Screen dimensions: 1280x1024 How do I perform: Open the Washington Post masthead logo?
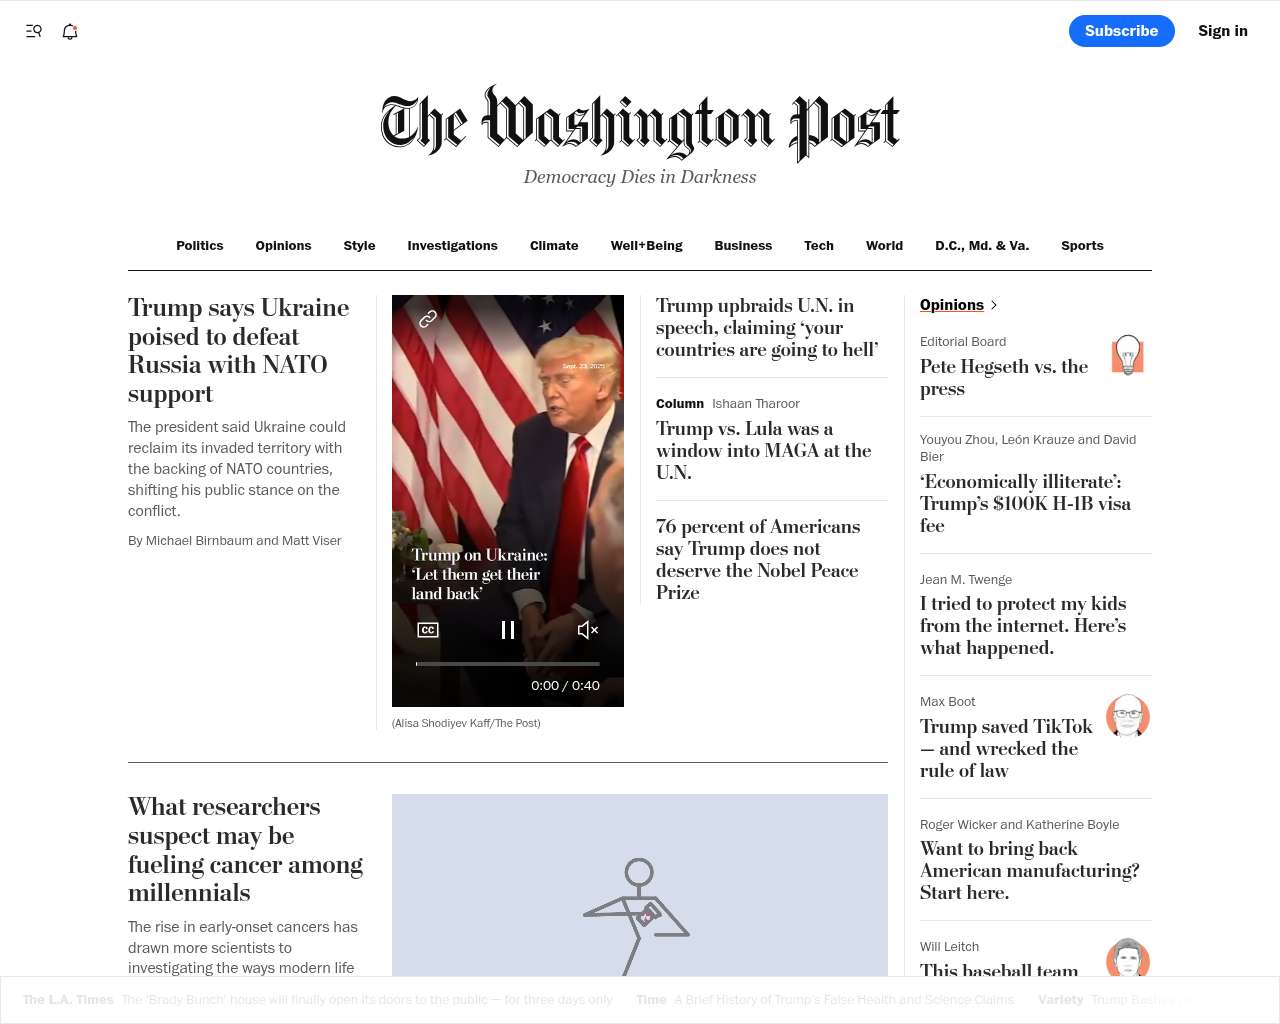pyautogui.click(x=640, y=123)
